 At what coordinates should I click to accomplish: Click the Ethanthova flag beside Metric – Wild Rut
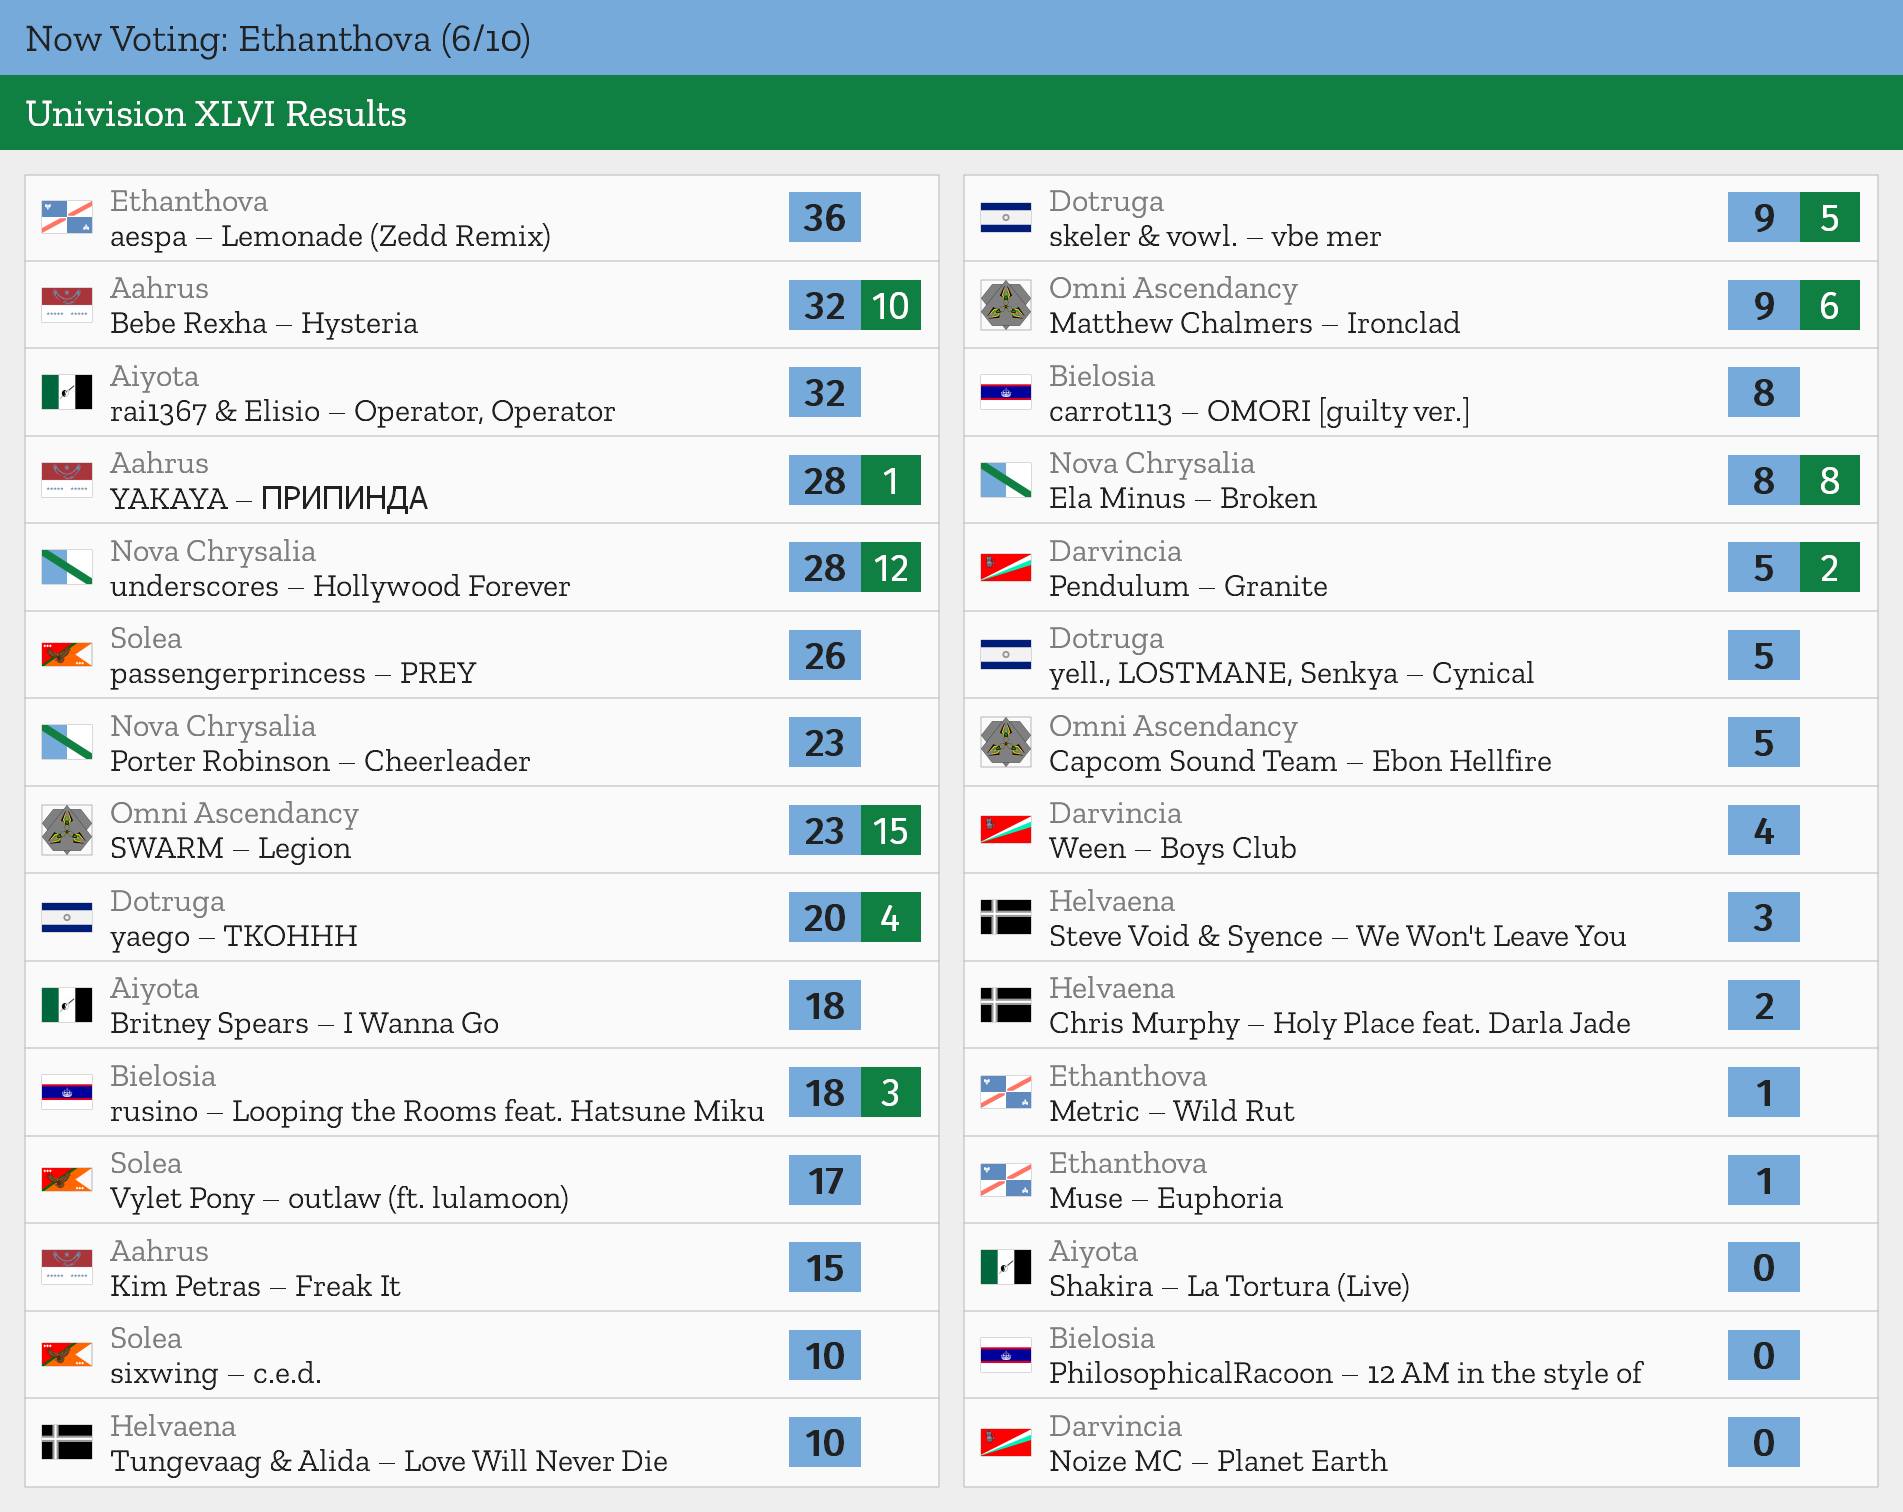click(x=1006, y=1093)
